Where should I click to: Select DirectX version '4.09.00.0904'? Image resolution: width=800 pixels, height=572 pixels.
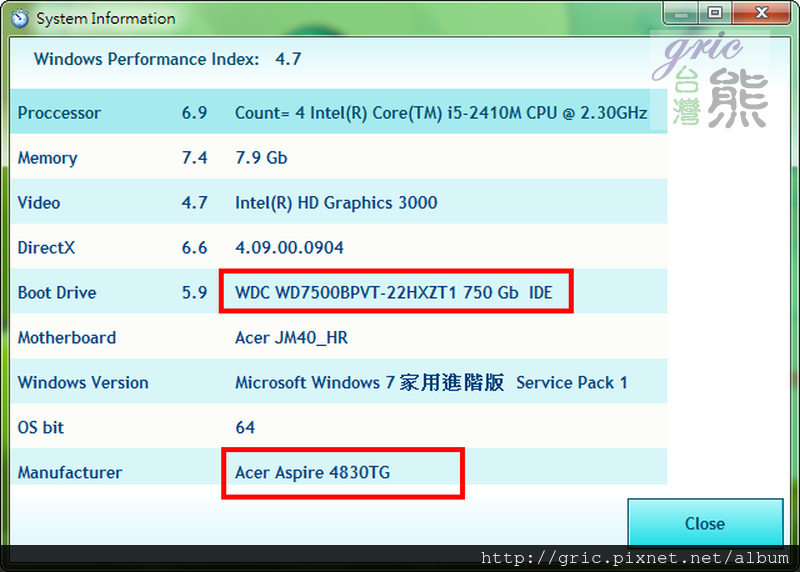(x=289, y=247)
